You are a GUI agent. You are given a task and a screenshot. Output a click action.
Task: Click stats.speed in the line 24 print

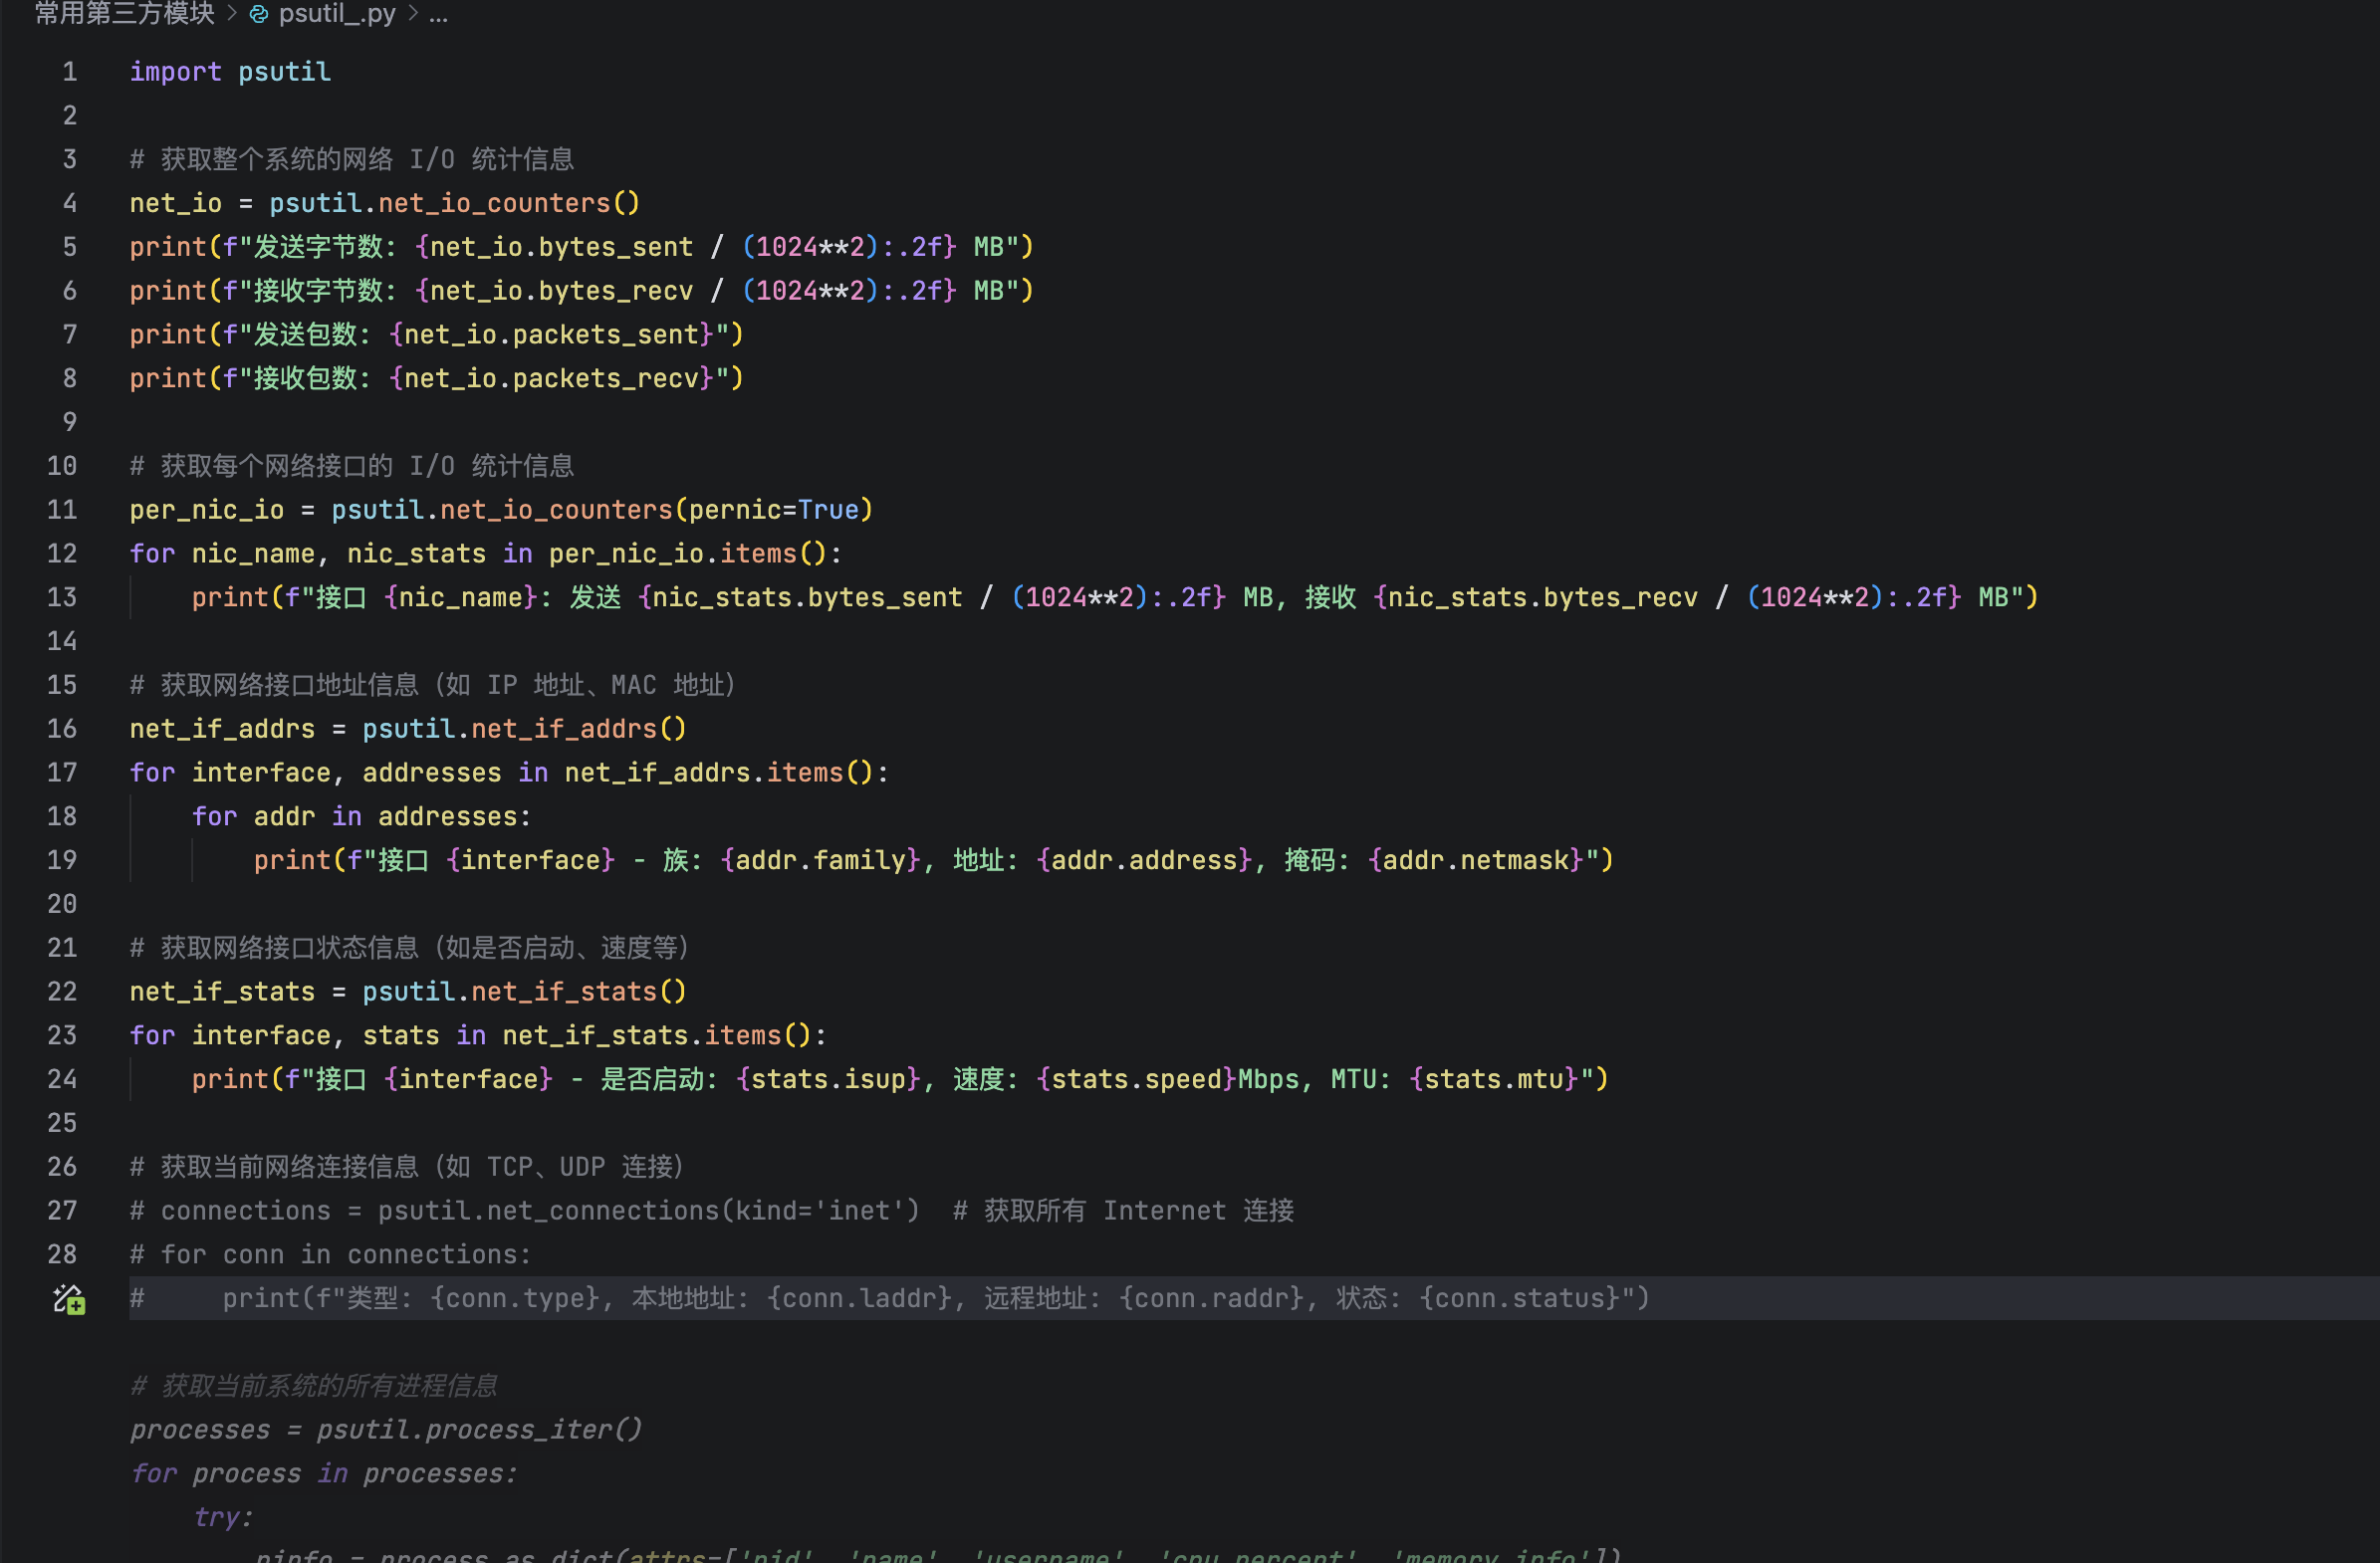click(1136, 1079)
